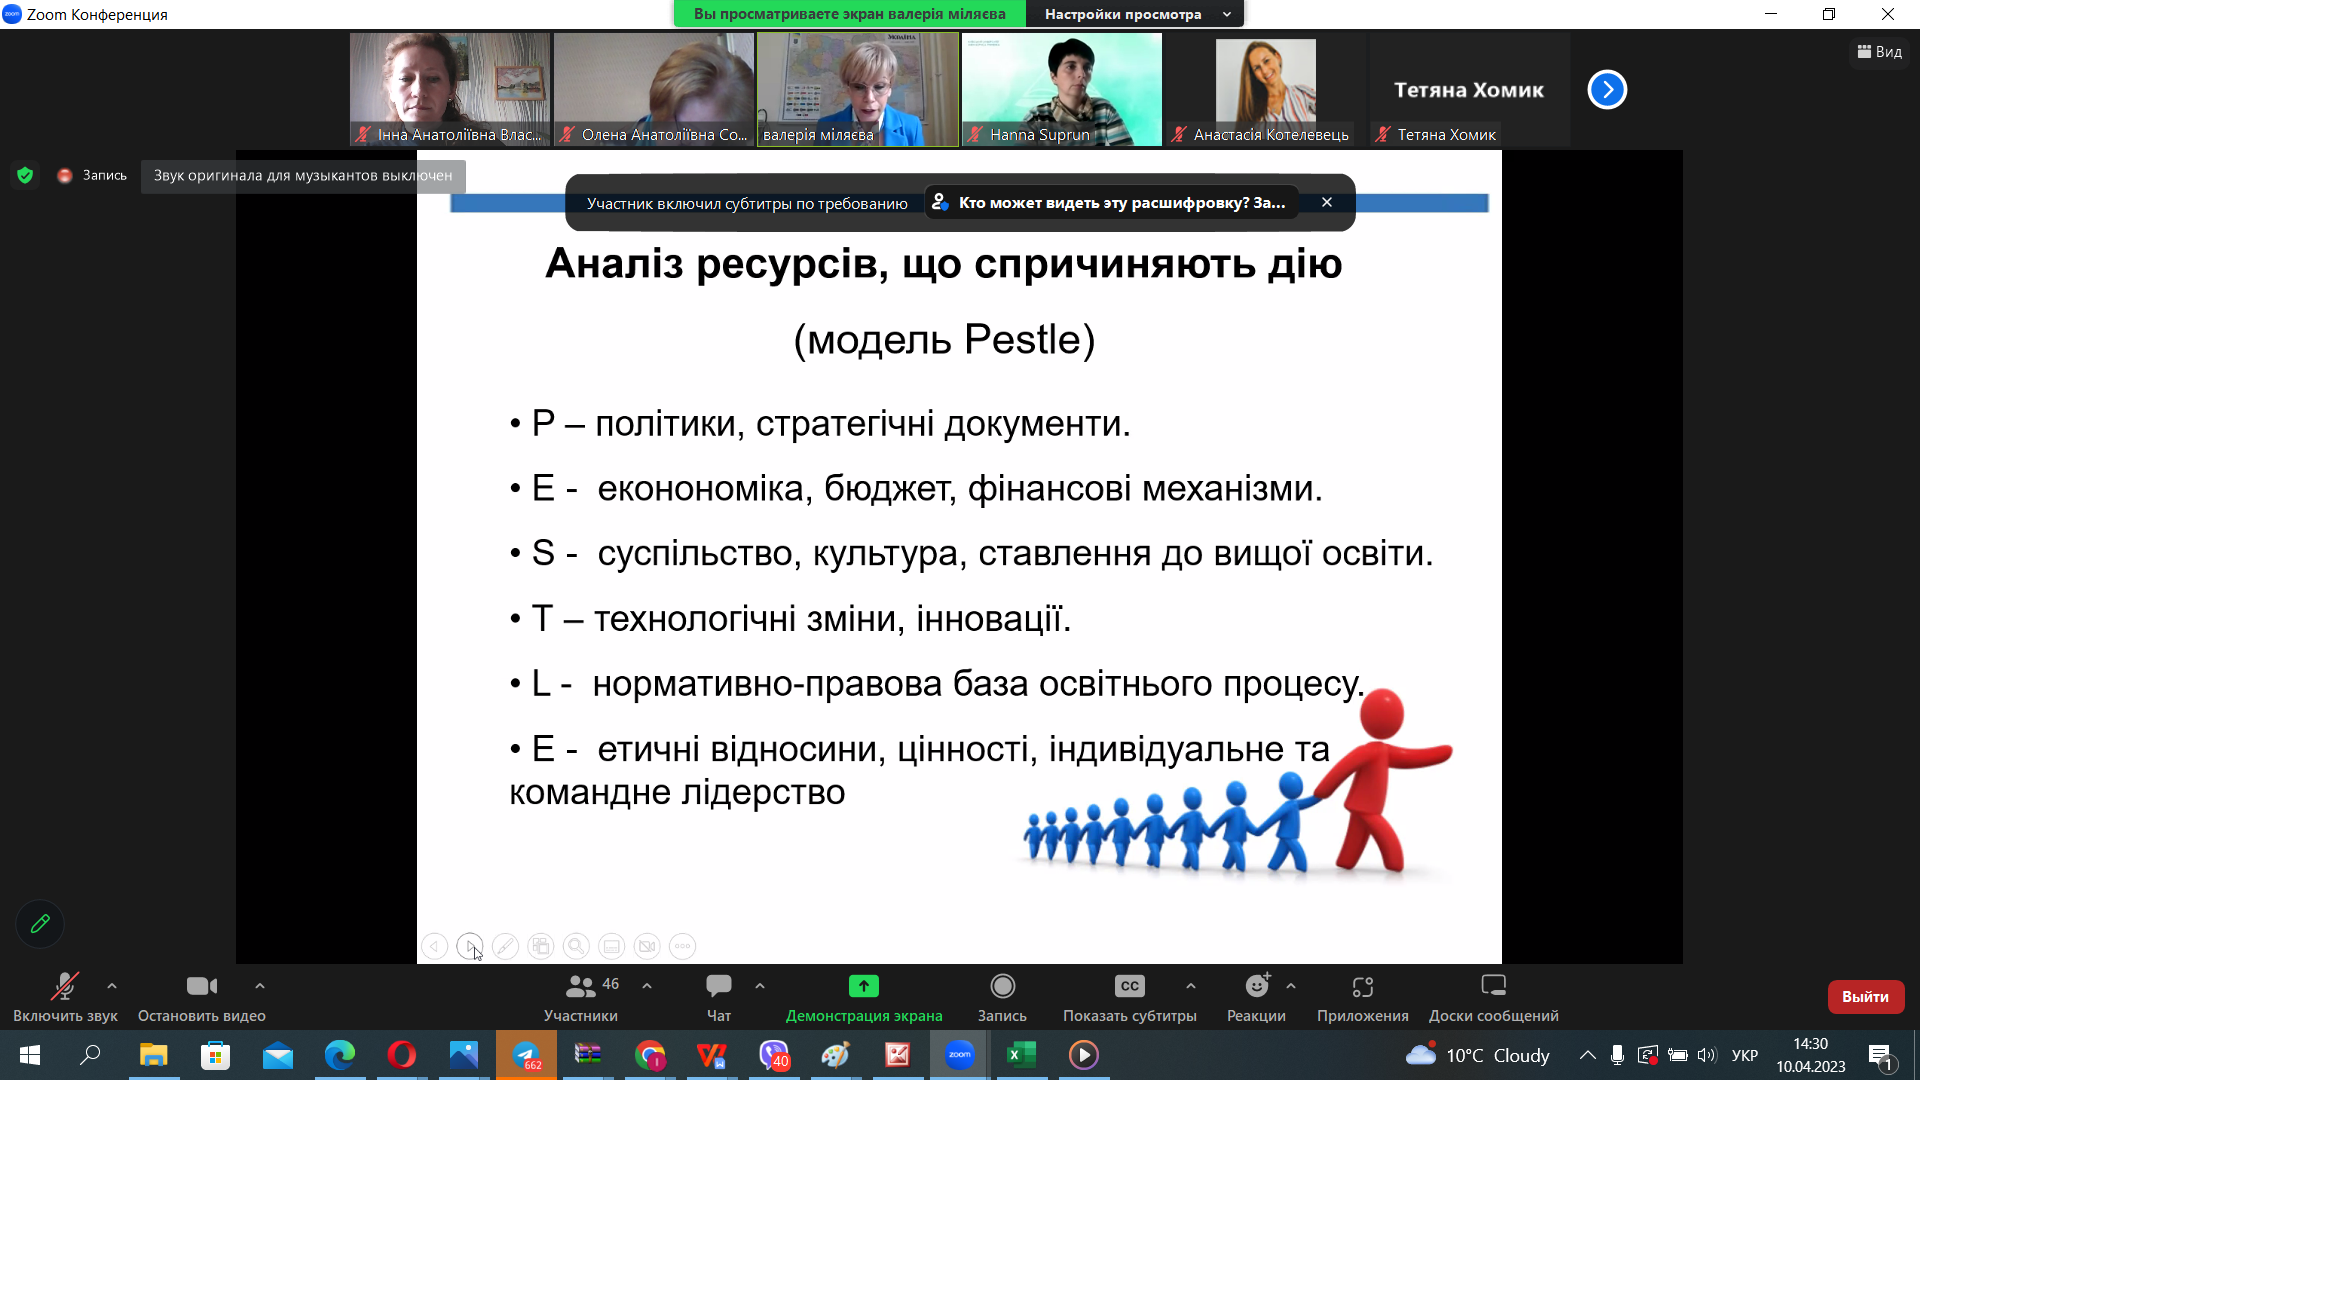Screen dimensions: 2336x1316
Task: Toggle camera with Остановить видео
Action: (202, 998)
